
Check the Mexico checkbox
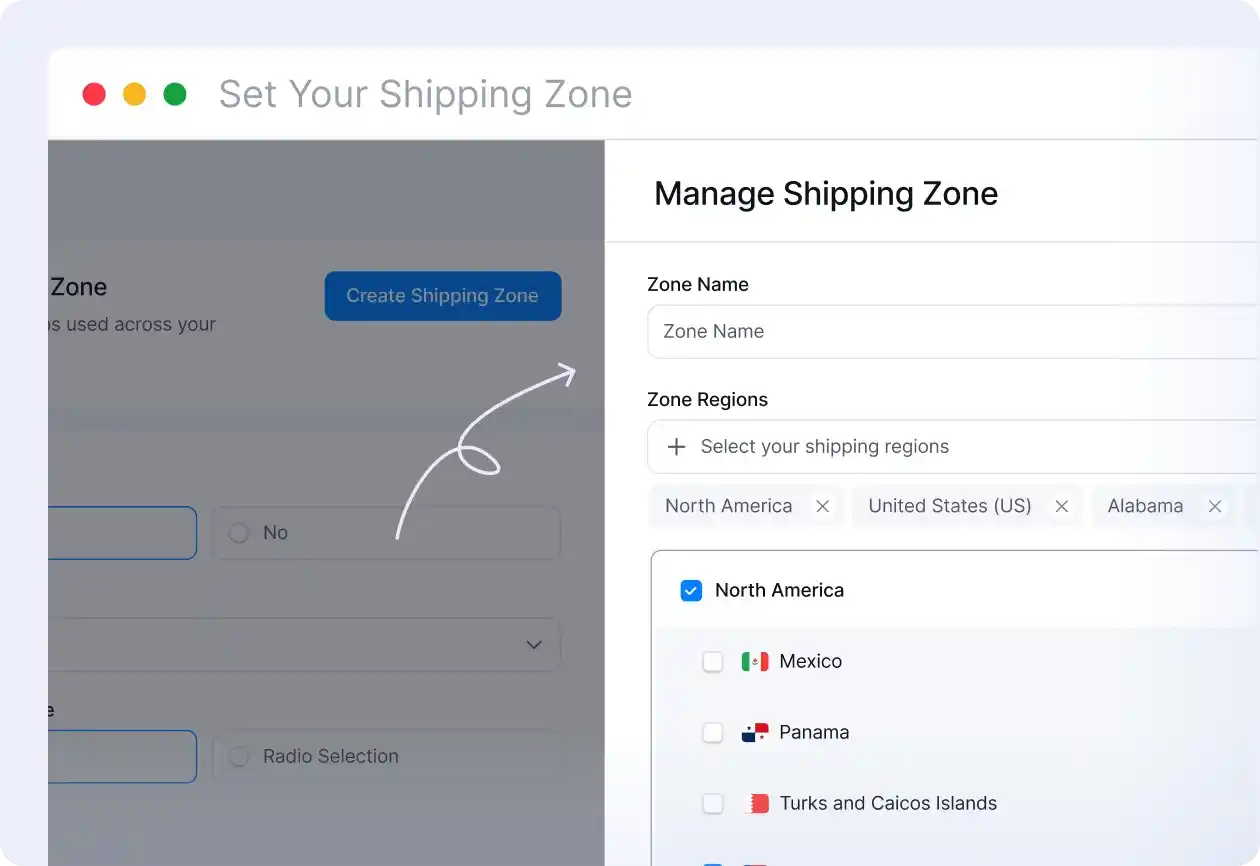point(713,661)
